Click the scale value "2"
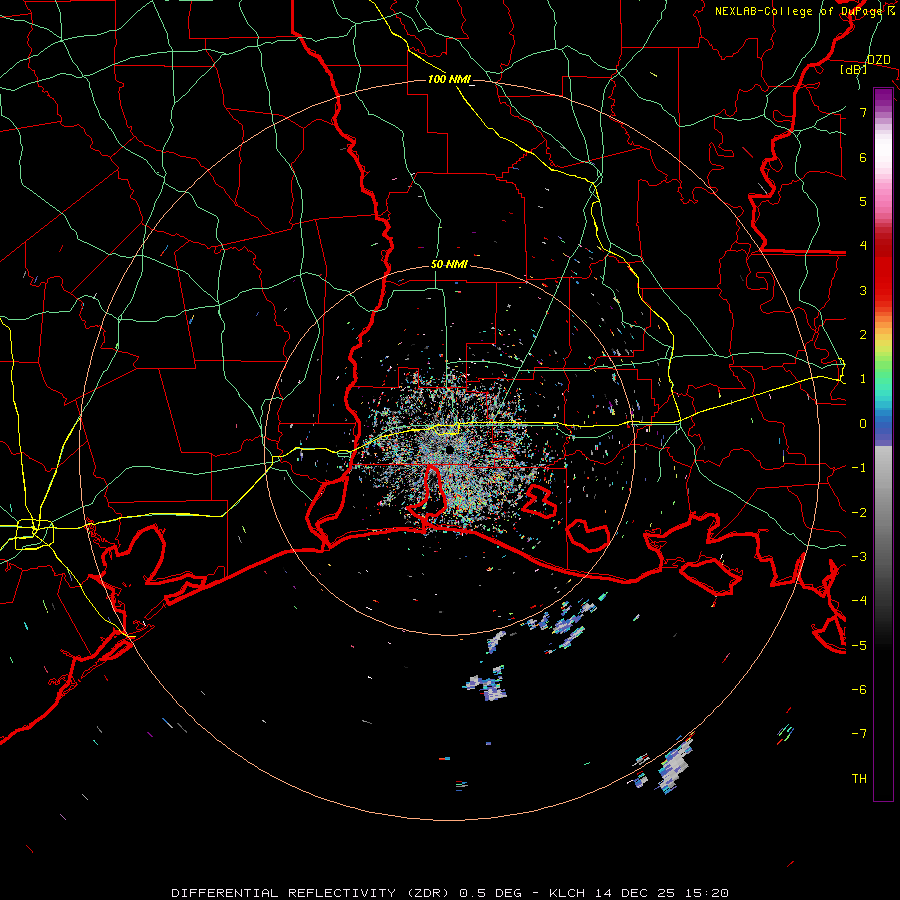The height and width of the screenshot is (900, 900). (x=863, y=335)
